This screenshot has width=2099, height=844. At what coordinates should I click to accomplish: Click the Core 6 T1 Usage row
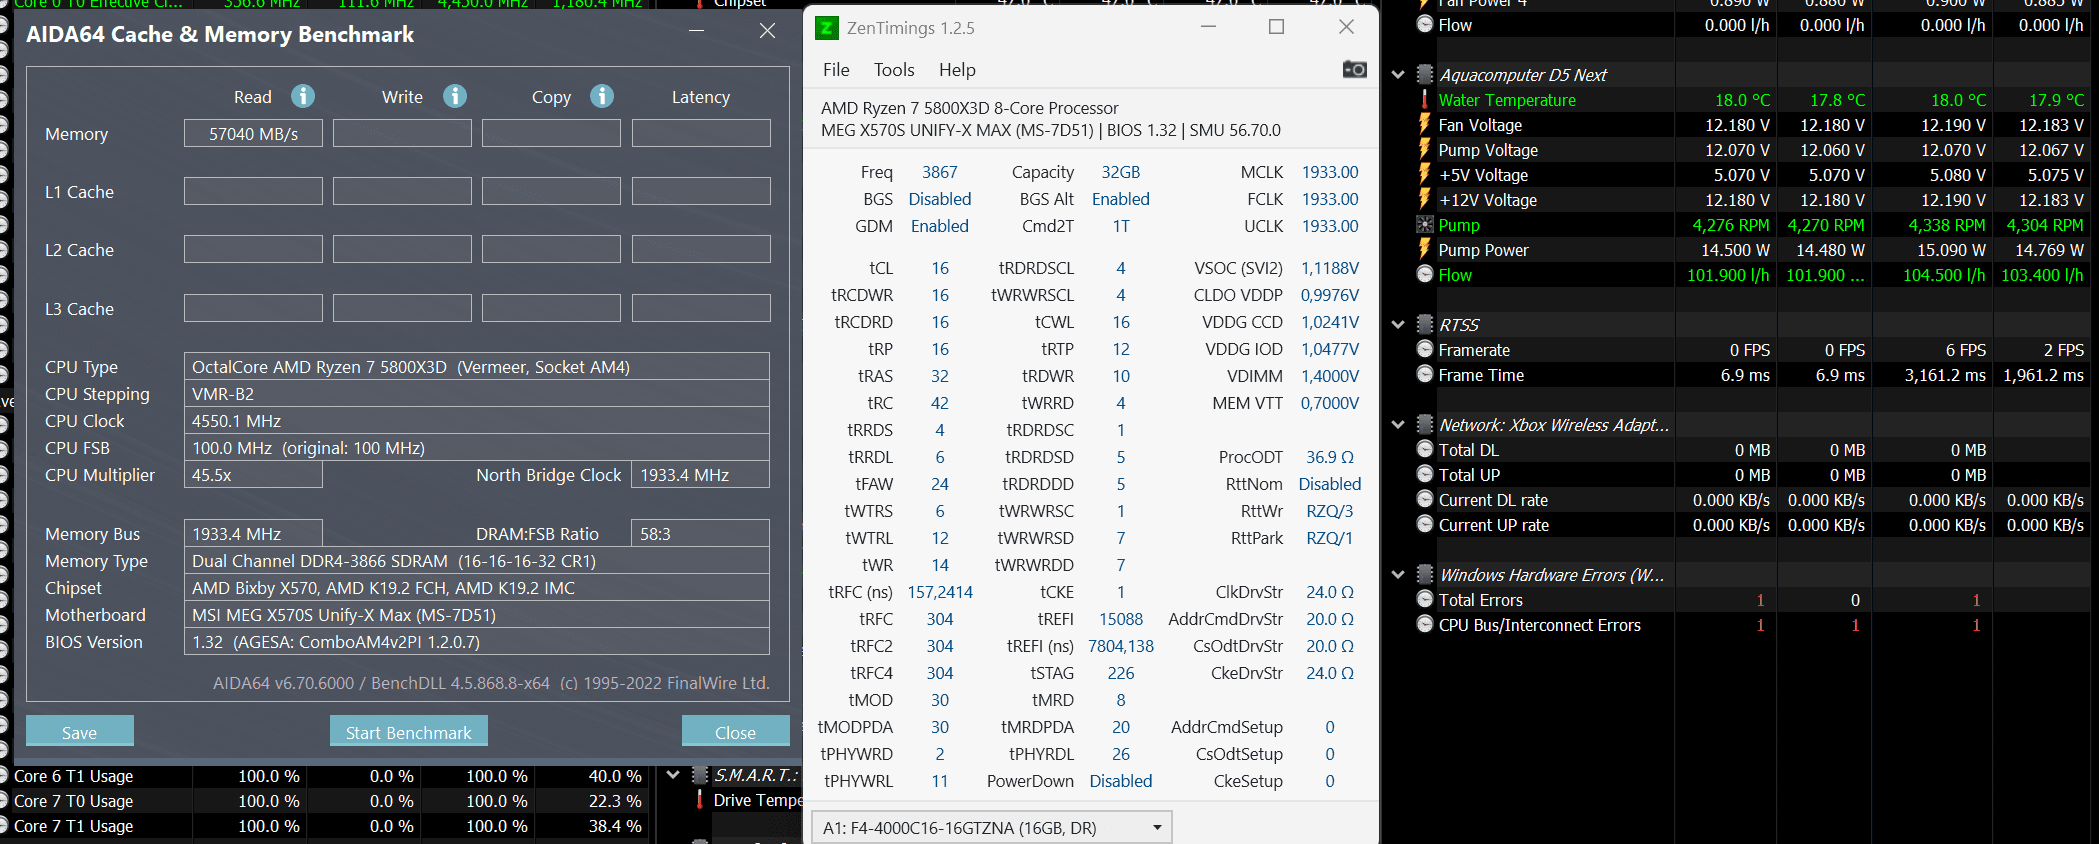[x=325, y=776]
